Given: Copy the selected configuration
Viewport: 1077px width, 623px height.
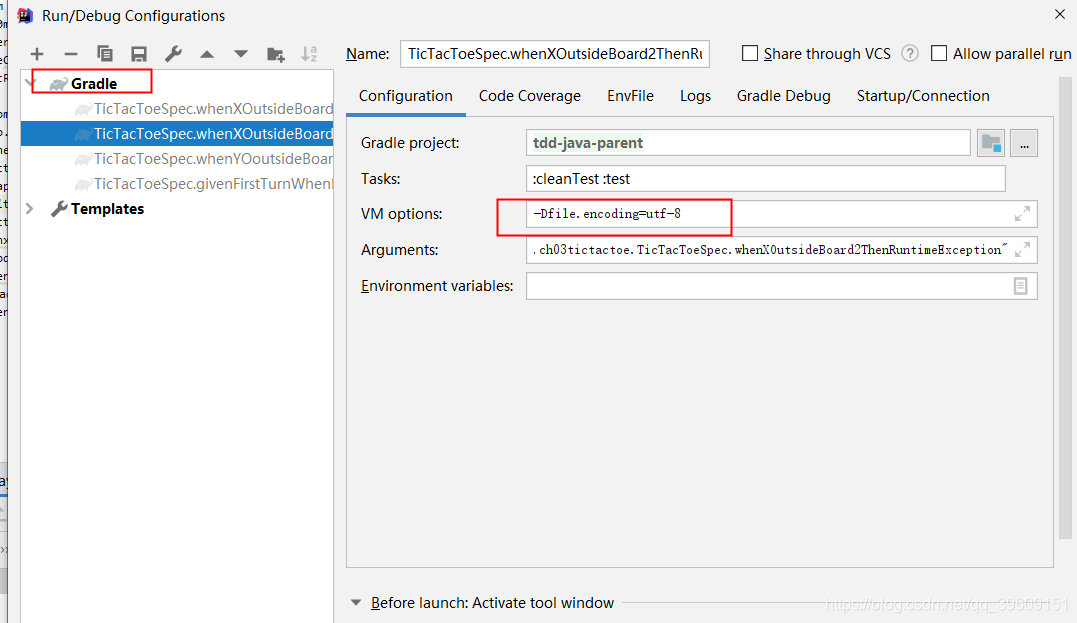Looking at the screenshot, I should click(104, 53).
